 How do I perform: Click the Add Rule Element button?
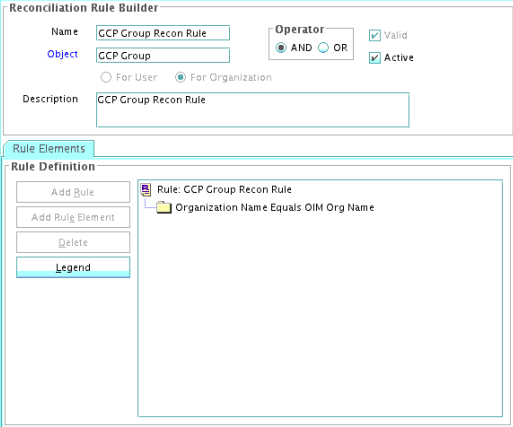click(x=73, y=217)
